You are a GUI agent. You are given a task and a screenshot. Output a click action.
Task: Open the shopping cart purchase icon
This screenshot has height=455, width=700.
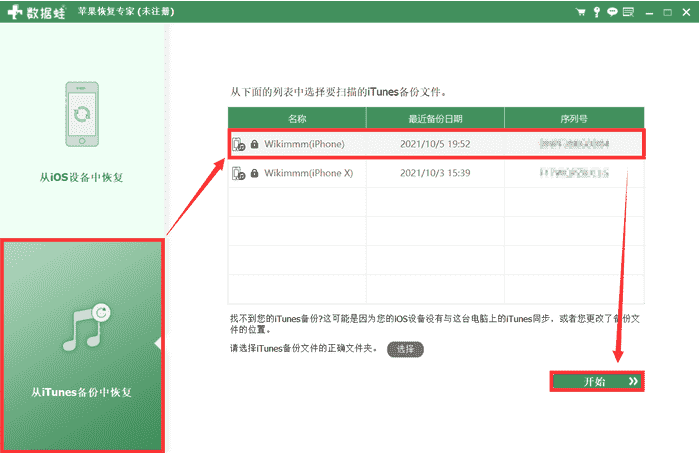[580, 12]
